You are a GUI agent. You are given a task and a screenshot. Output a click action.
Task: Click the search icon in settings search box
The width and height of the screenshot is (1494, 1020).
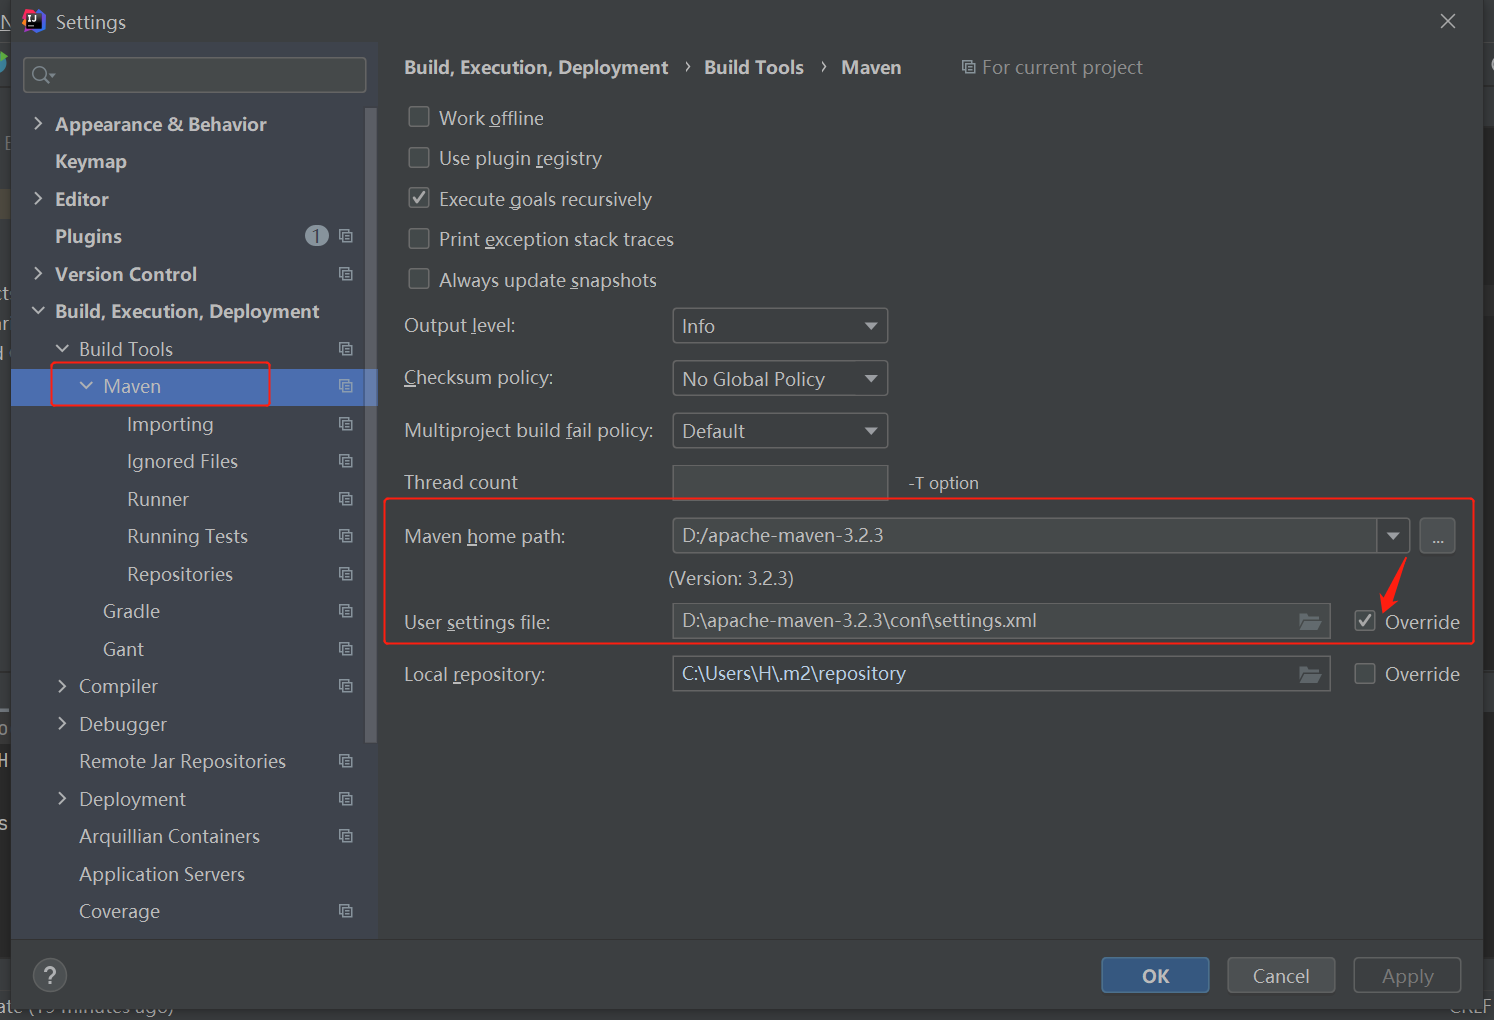tap(42, 75)
